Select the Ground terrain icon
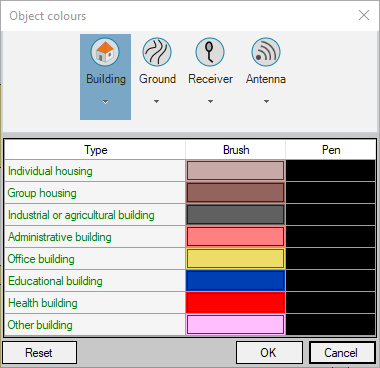Image resolution: width=380 pixels, height=368 pixels. 157,52
